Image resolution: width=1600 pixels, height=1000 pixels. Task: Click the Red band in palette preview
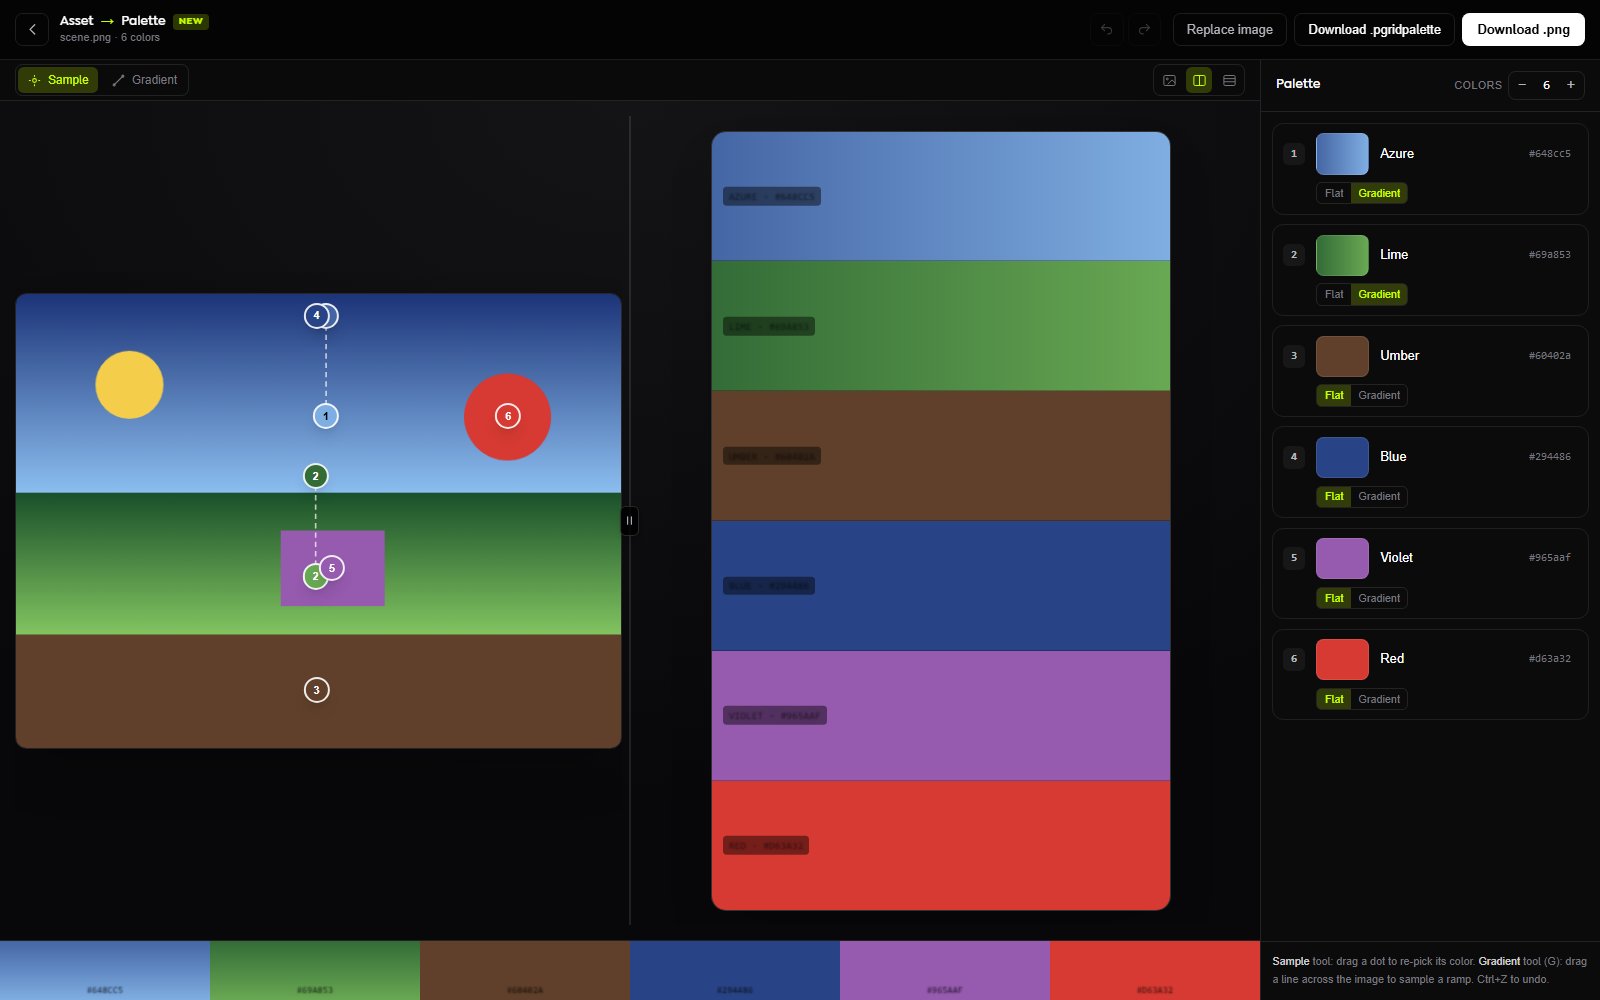941,845
